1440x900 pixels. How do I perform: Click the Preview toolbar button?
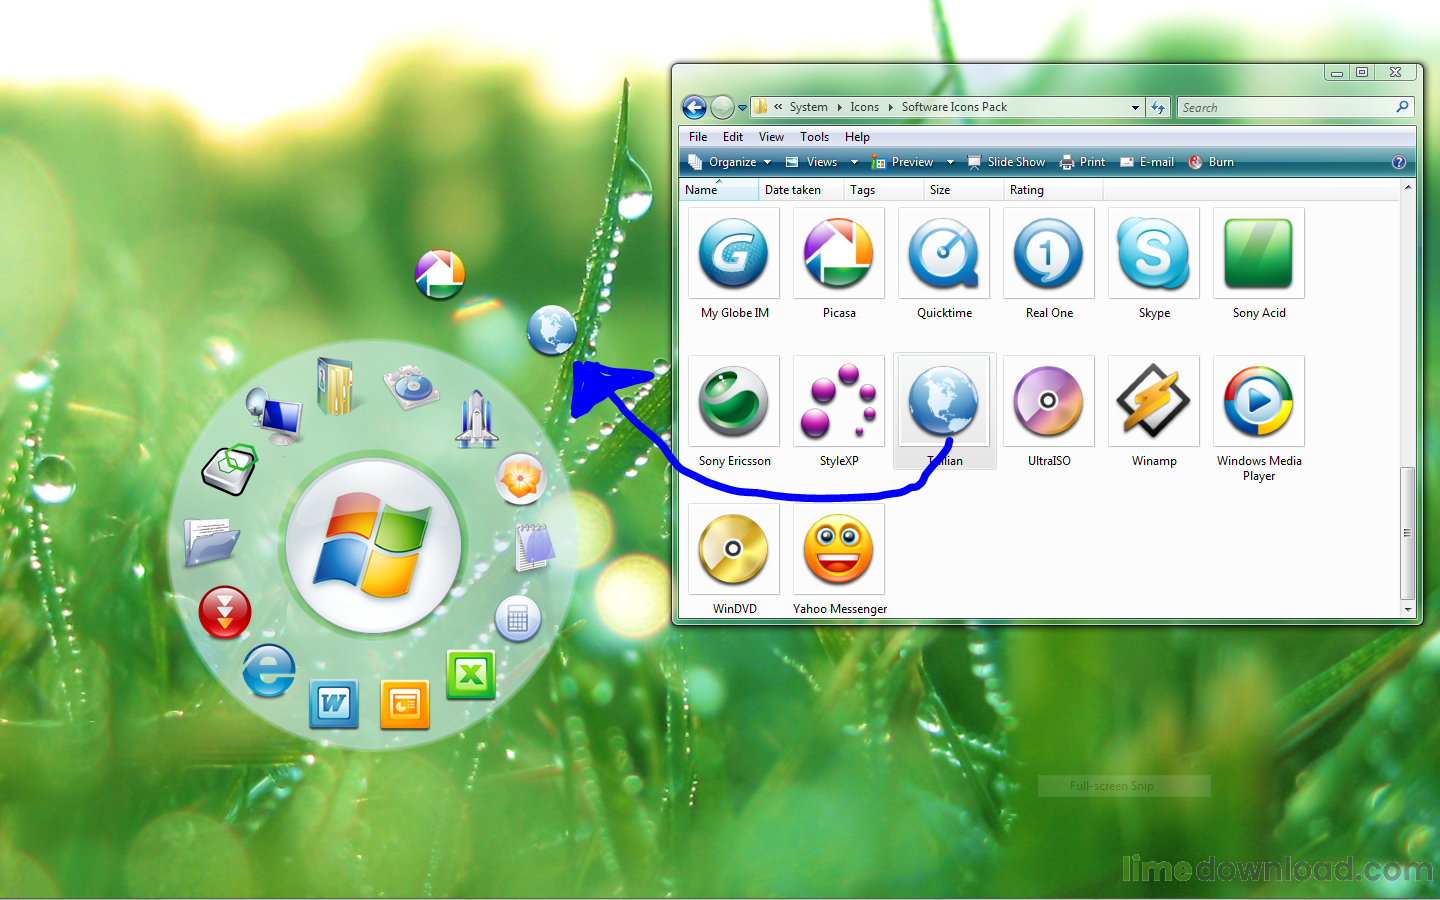pos(902,162)
